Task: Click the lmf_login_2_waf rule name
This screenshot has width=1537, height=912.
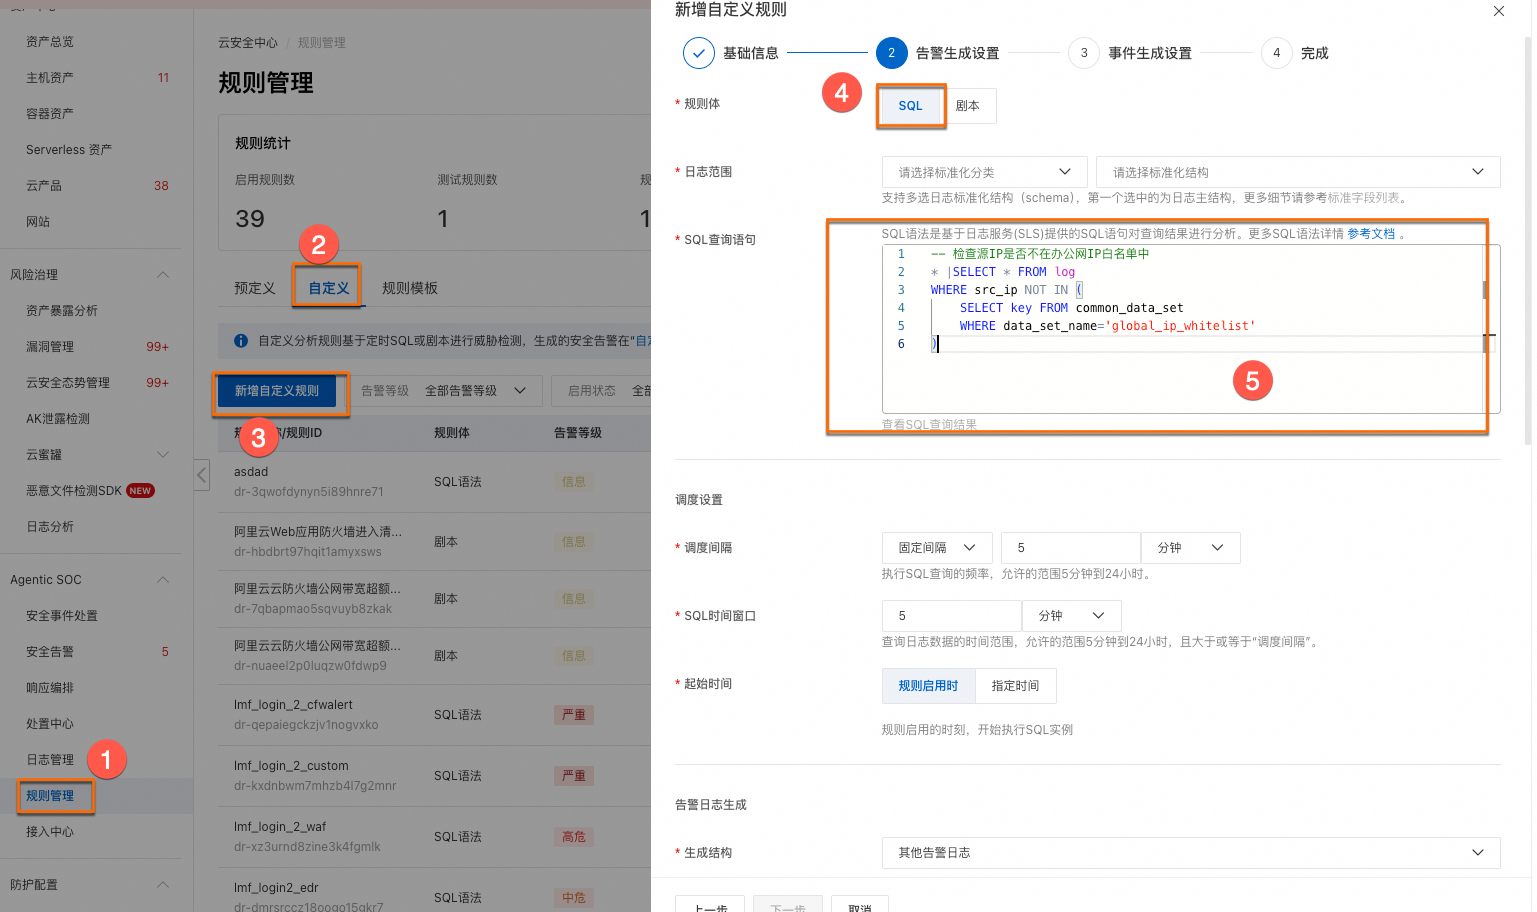Action: coord(280,827)
